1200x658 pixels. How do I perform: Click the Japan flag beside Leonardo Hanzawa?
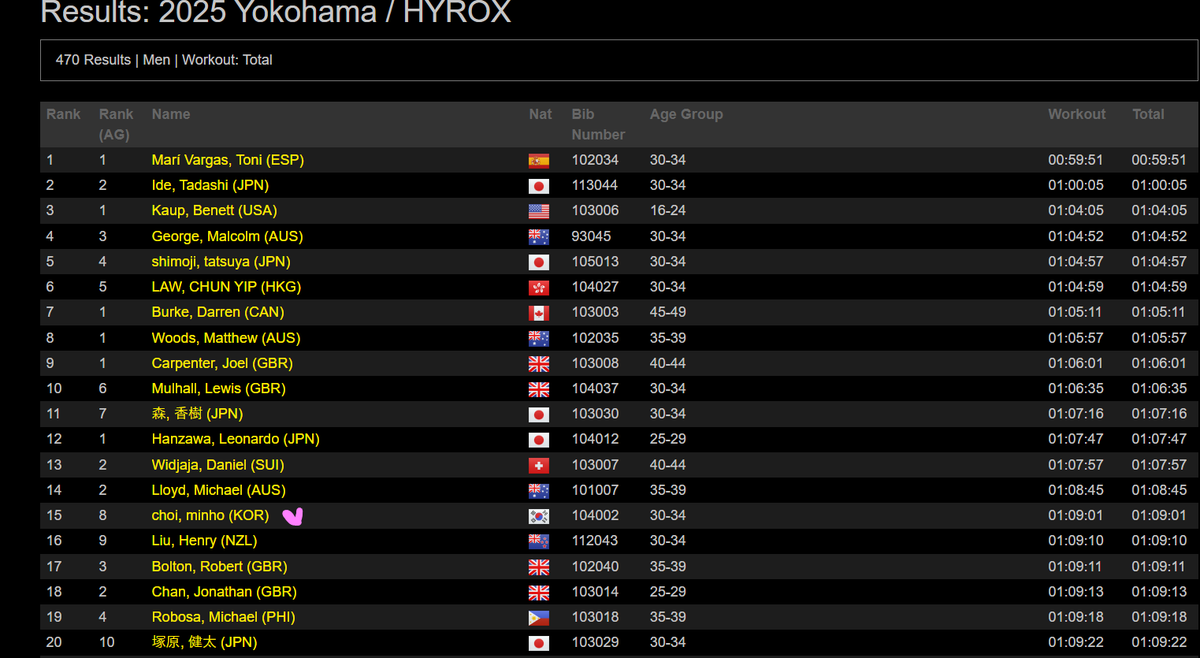point(539,440)
